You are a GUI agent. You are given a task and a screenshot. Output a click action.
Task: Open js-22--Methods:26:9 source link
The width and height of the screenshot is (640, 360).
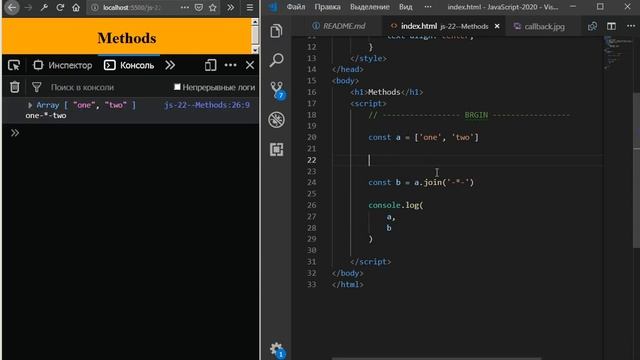click(x=207, y=105)
